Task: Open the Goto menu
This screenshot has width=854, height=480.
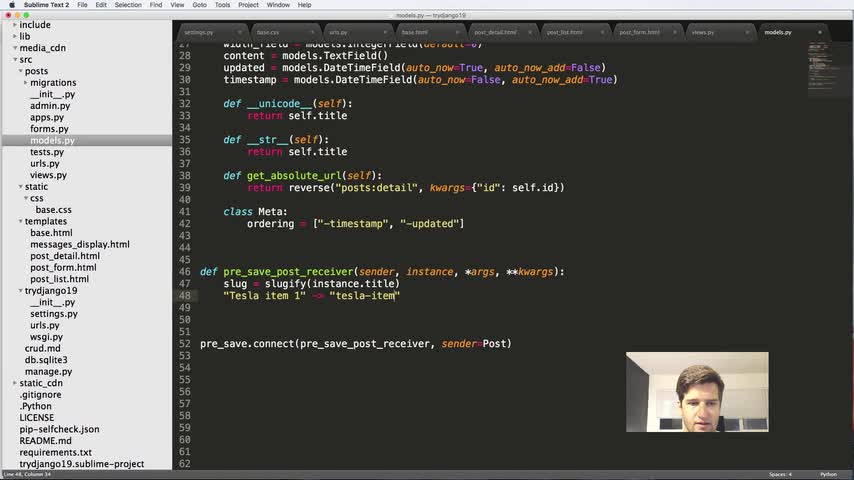Action: [199, 5]
